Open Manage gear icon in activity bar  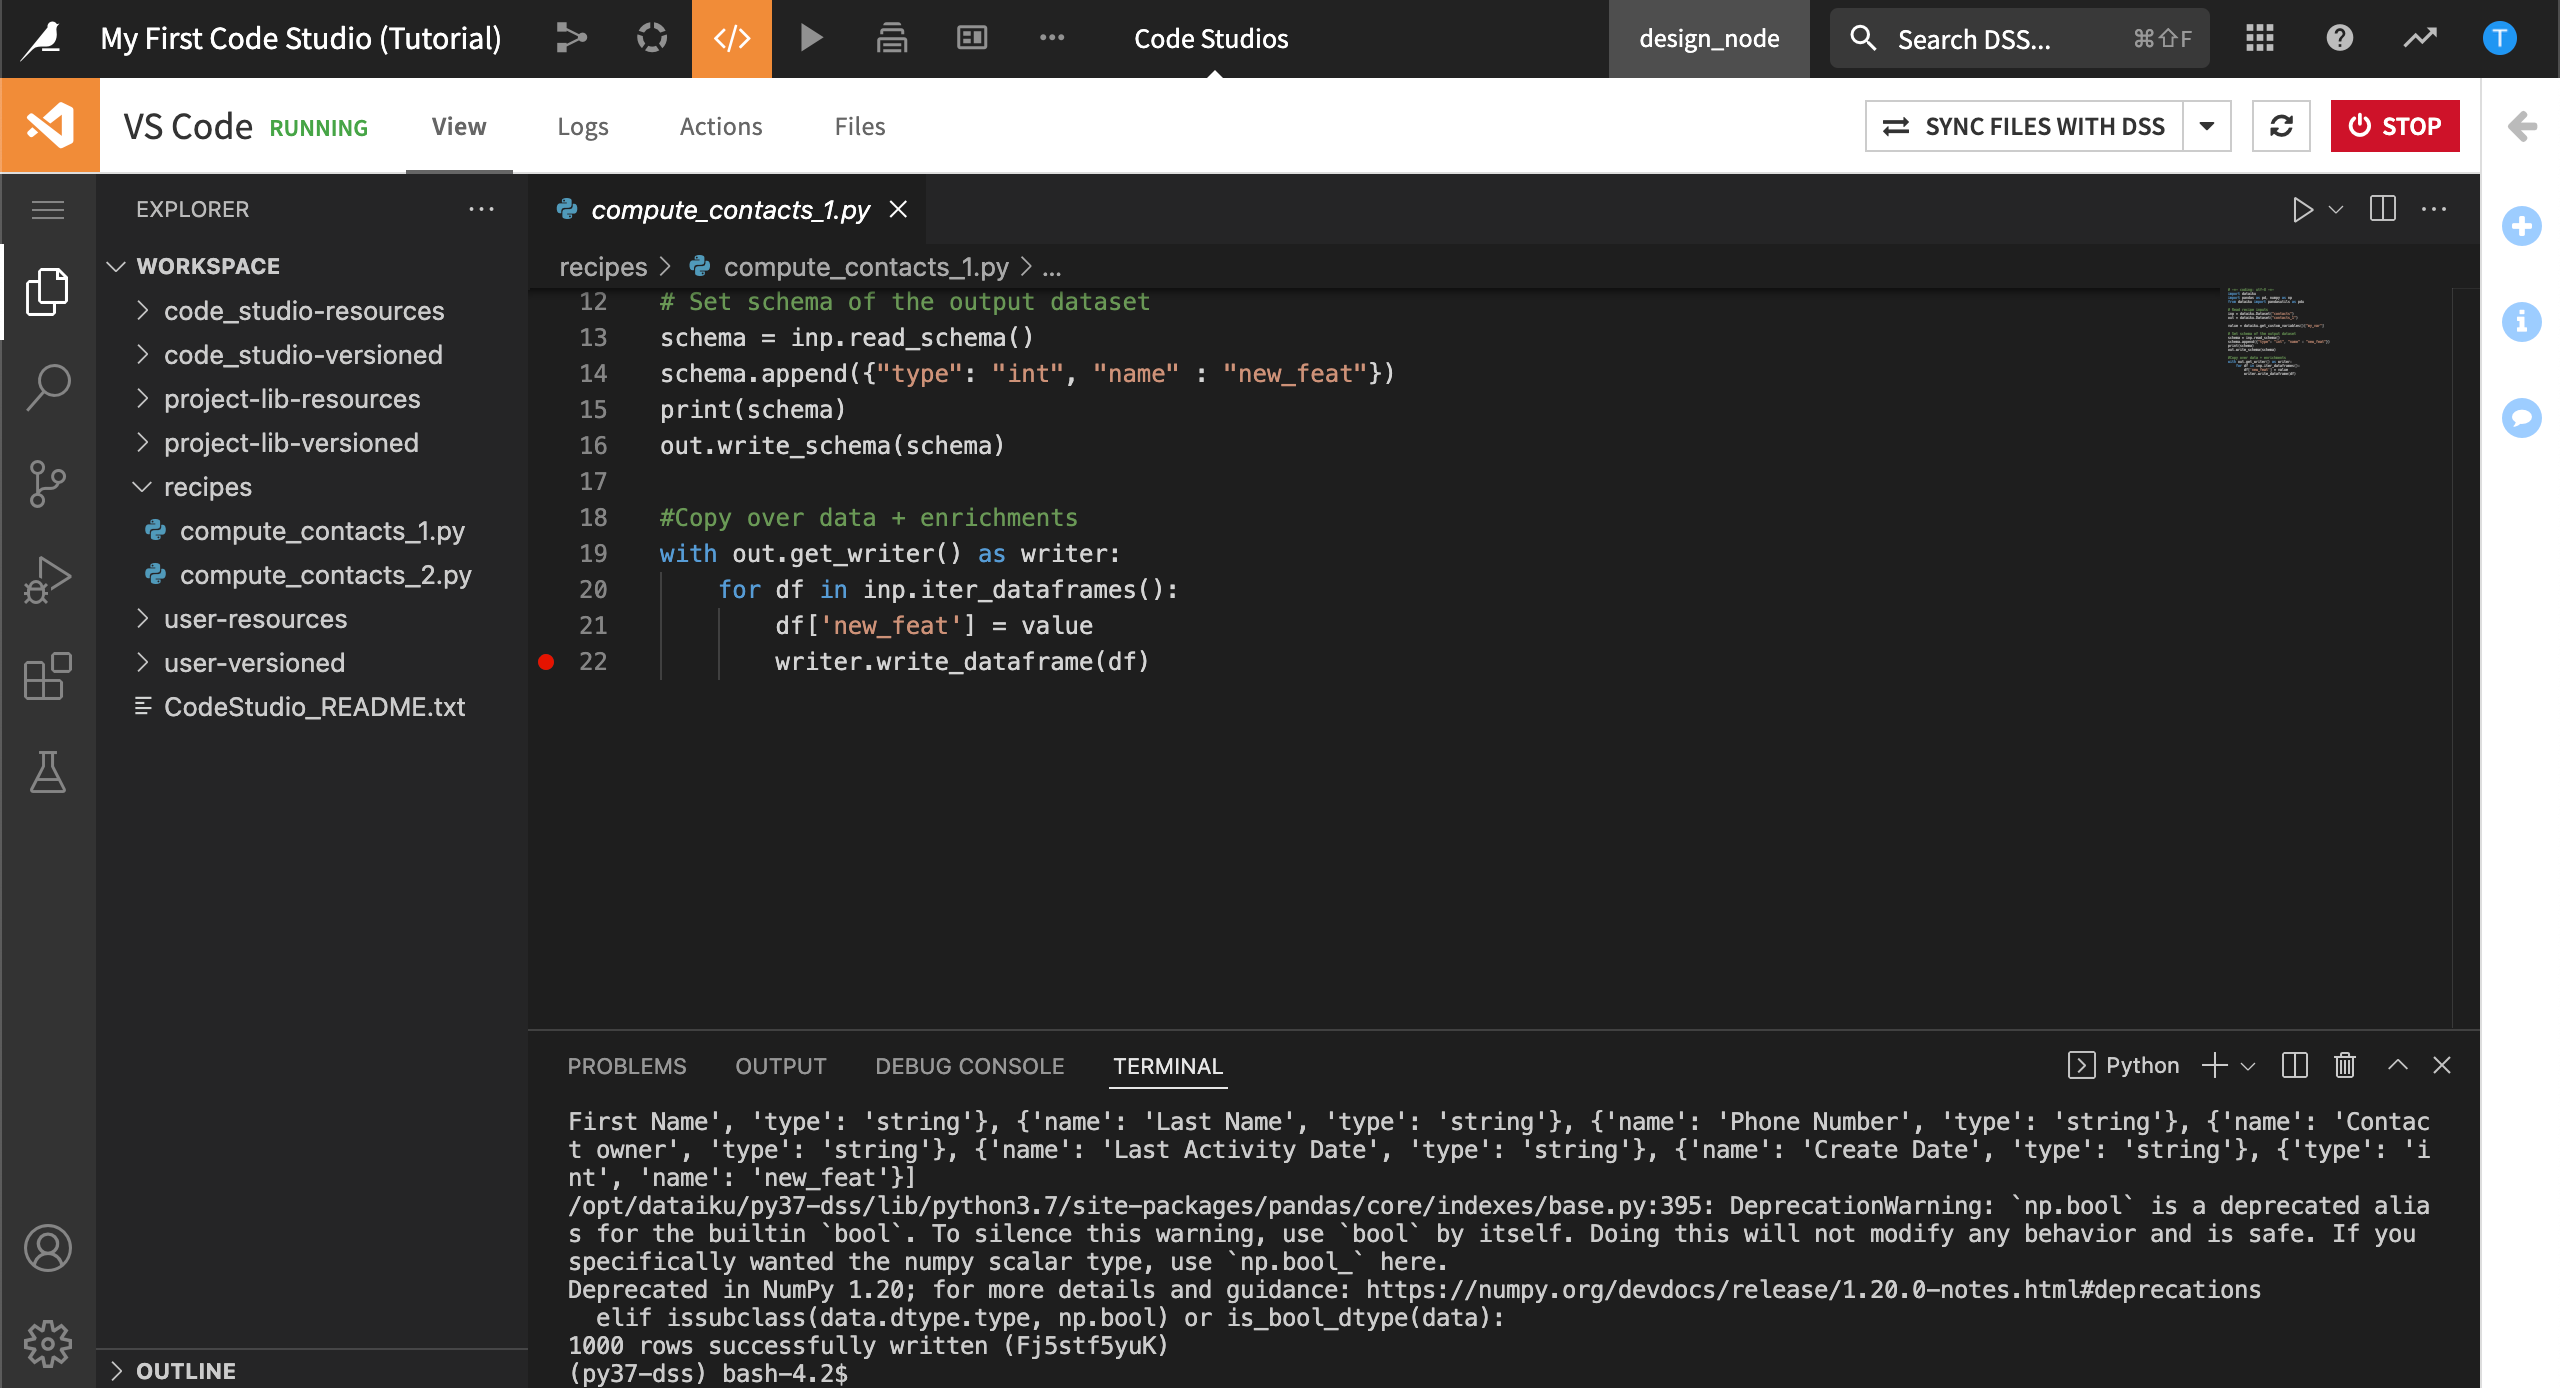pyautogui.click(x=48, y=1344)
